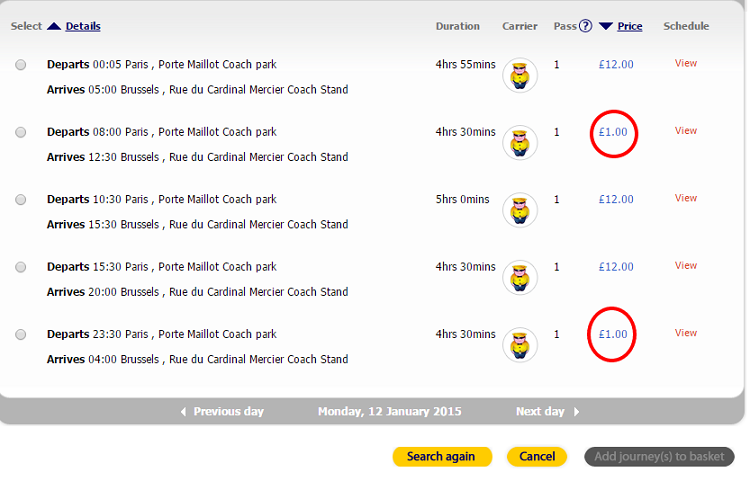
Task: Click the Previous day left arrow
Action: click(183, 412)
